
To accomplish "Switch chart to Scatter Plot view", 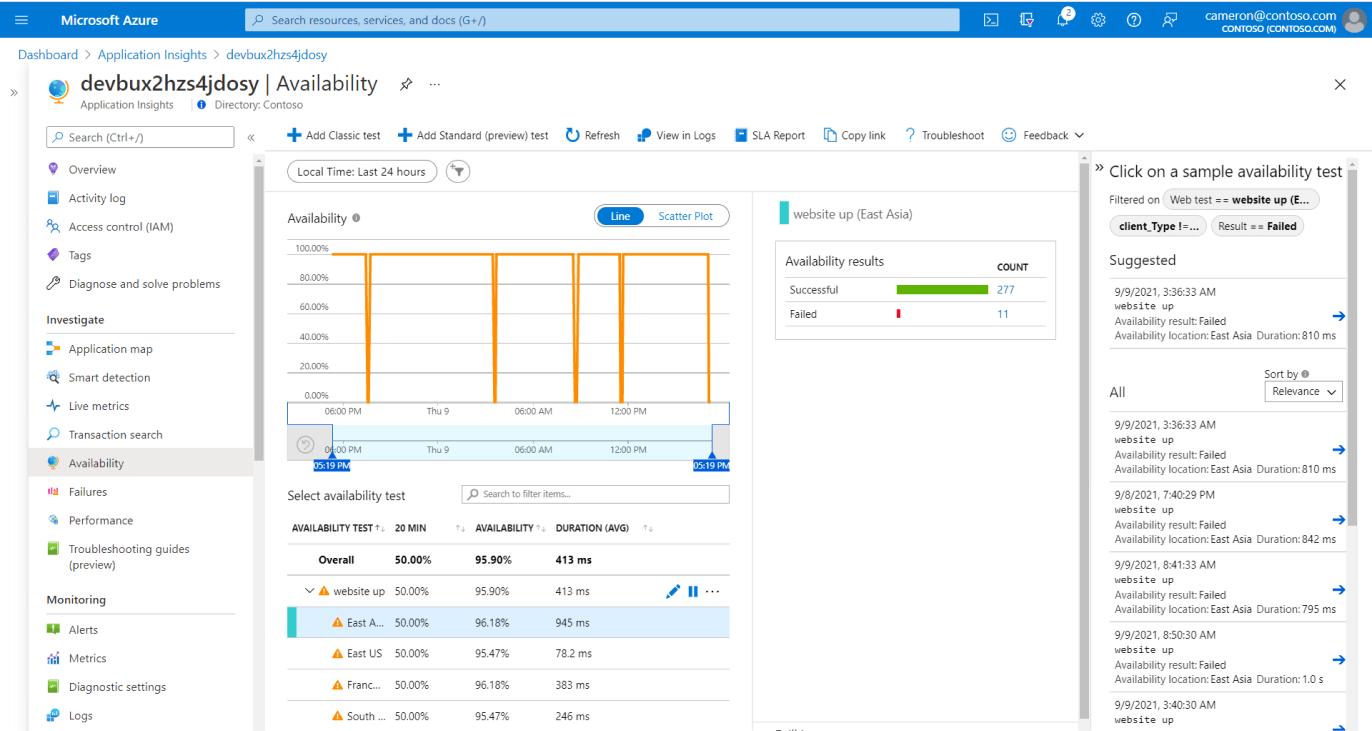I will [x=685, y=216].
